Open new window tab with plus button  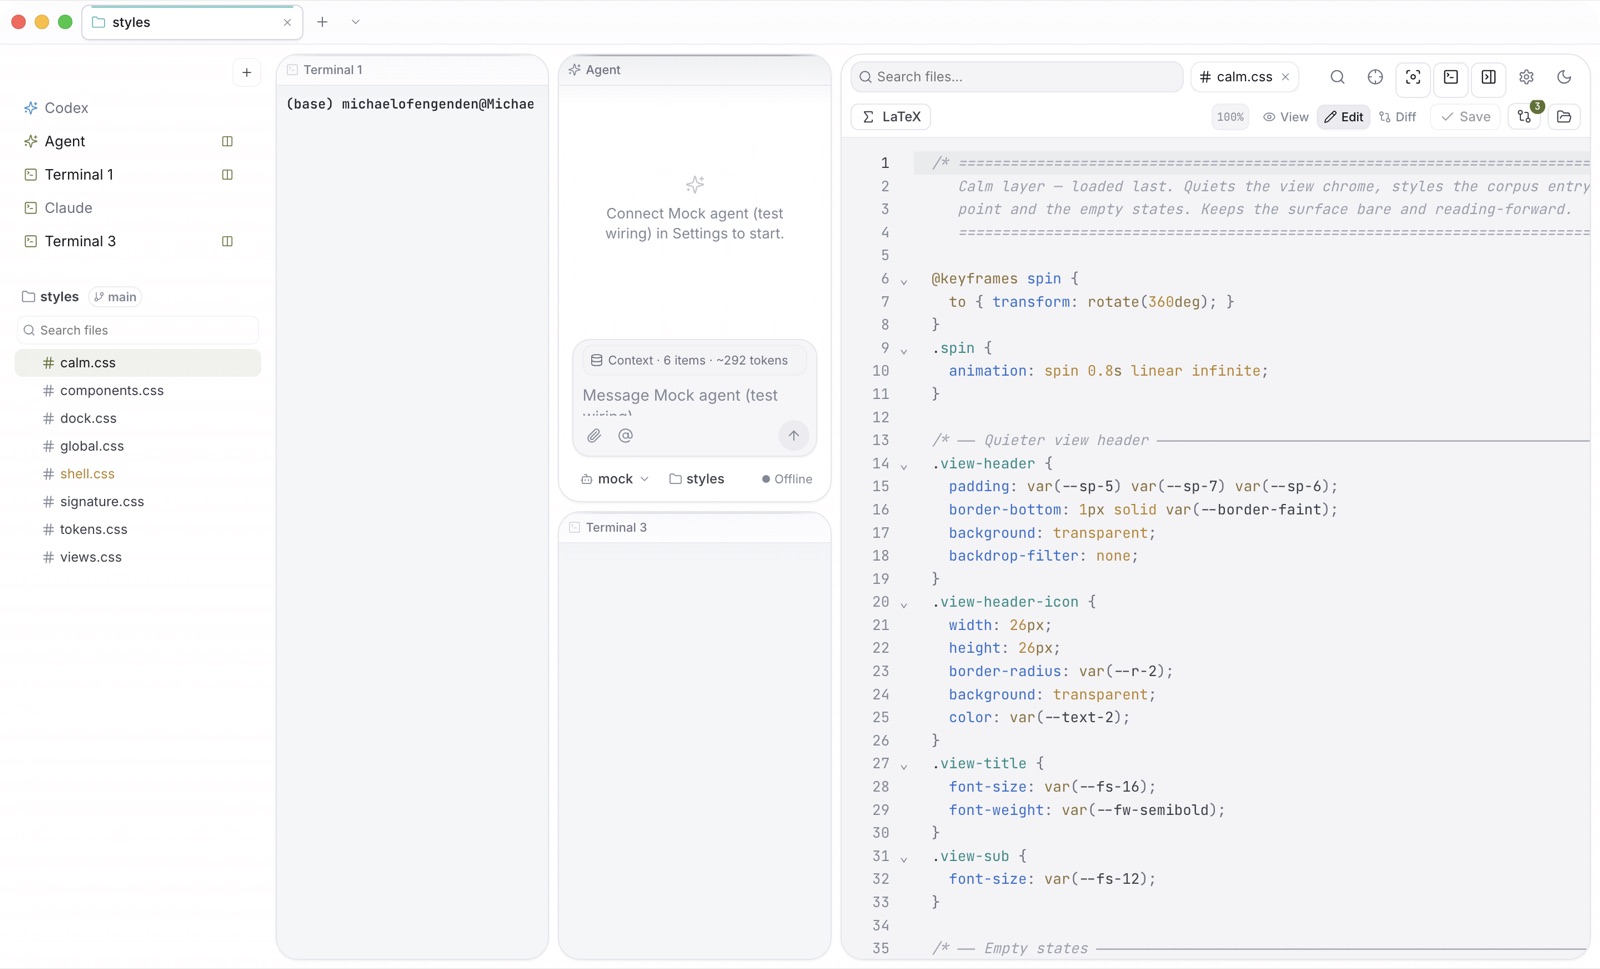tap(322, 22)
